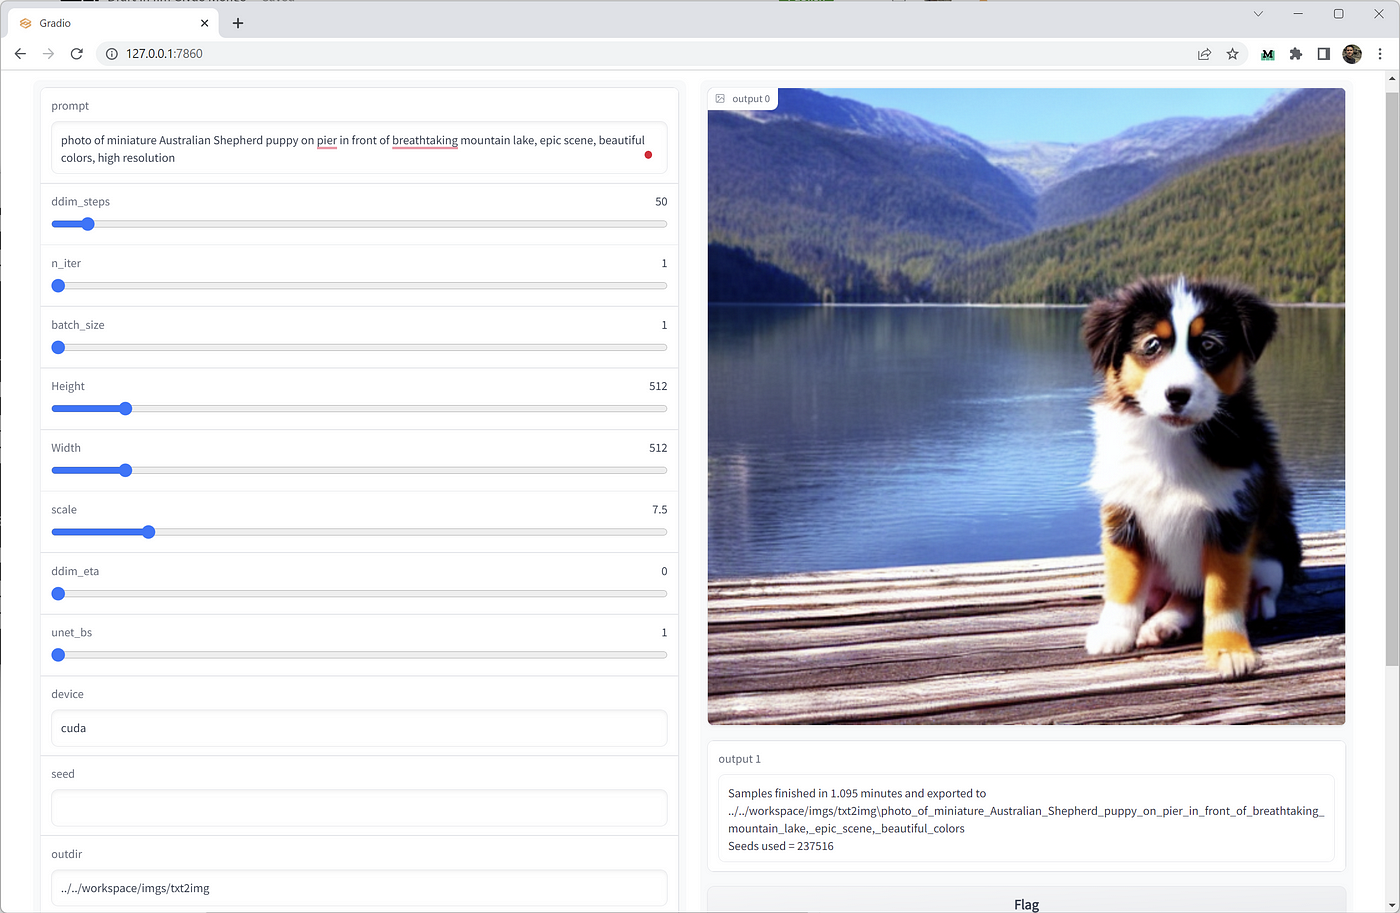Open Chrome three-dot menu

coord(1380,54)
